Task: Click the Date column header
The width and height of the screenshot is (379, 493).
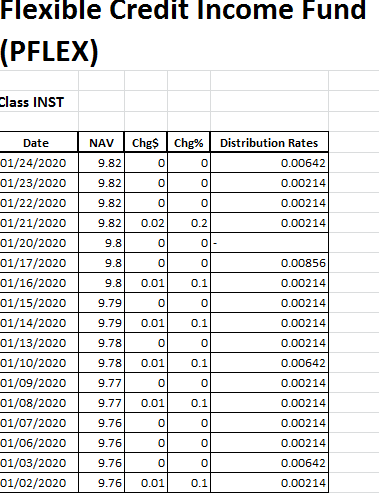Action: point(39,143)
